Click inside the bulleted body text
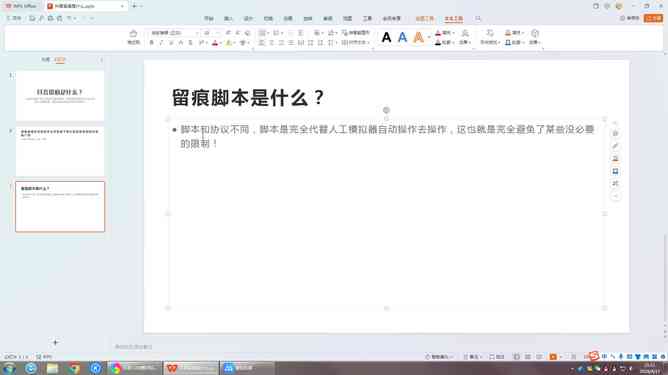 click(x=387, y=136)
